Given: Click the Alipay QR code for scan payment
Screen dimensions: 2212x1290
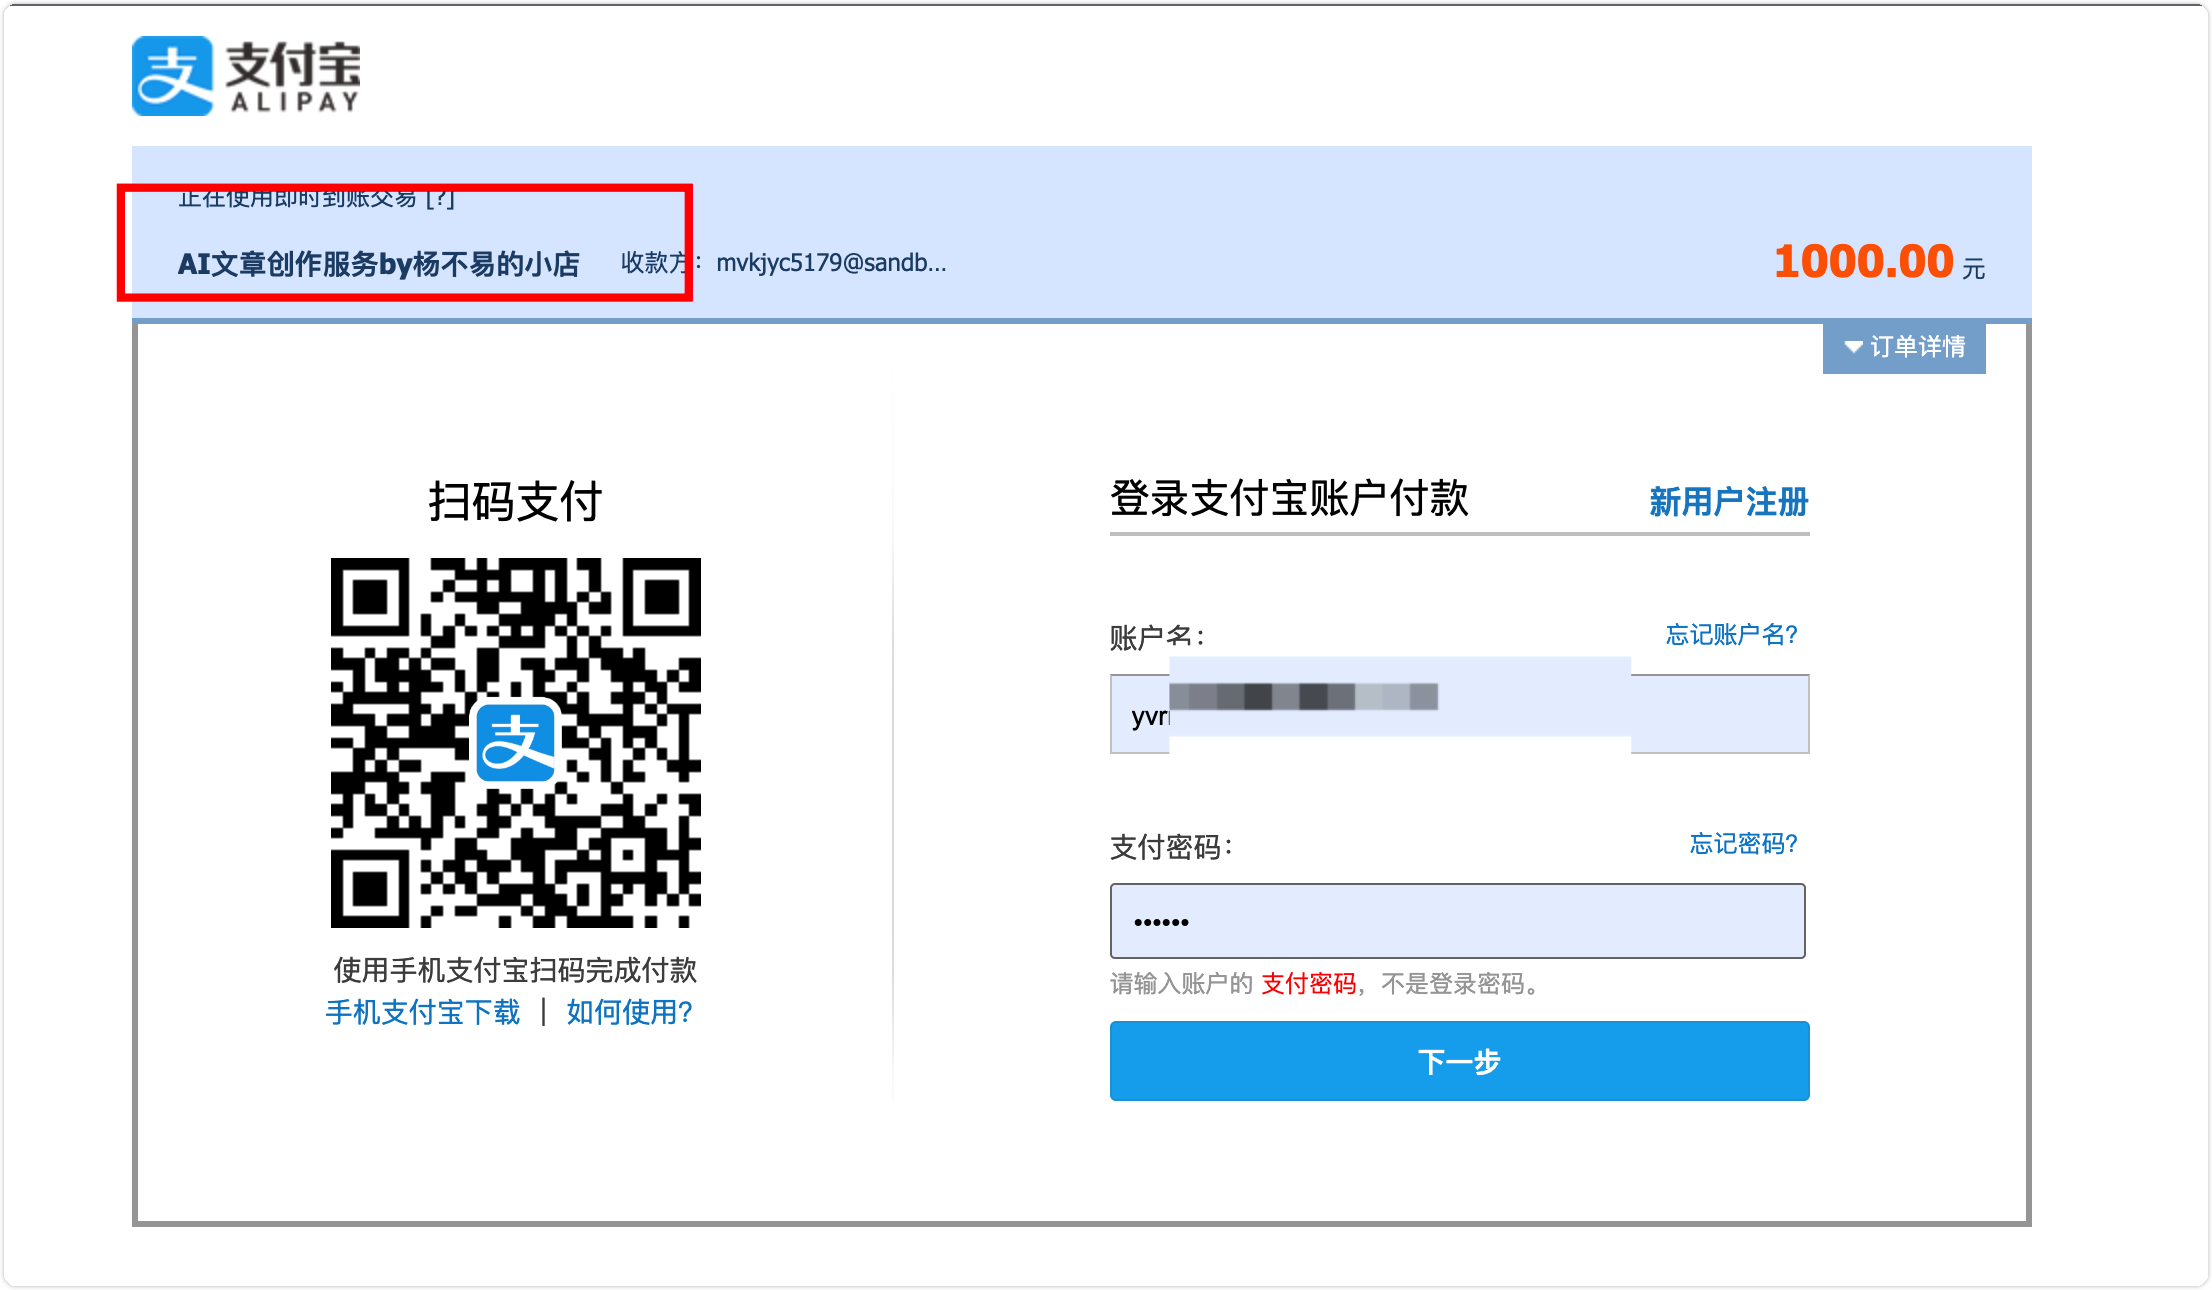Looking at the screenshot, I should (x=516, y=743).
